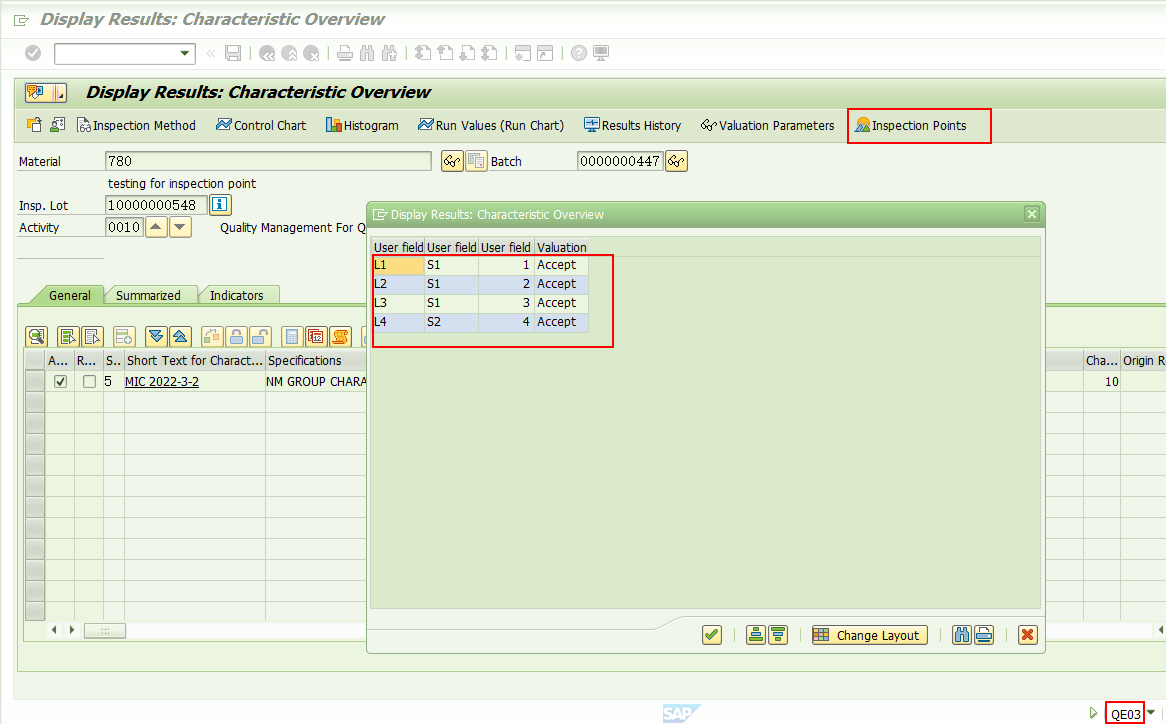This screenshot has width=1166, height=724.
Task: Enable the Rejected checkbox for MIC 2022-3-2
Action: (88, 381)
